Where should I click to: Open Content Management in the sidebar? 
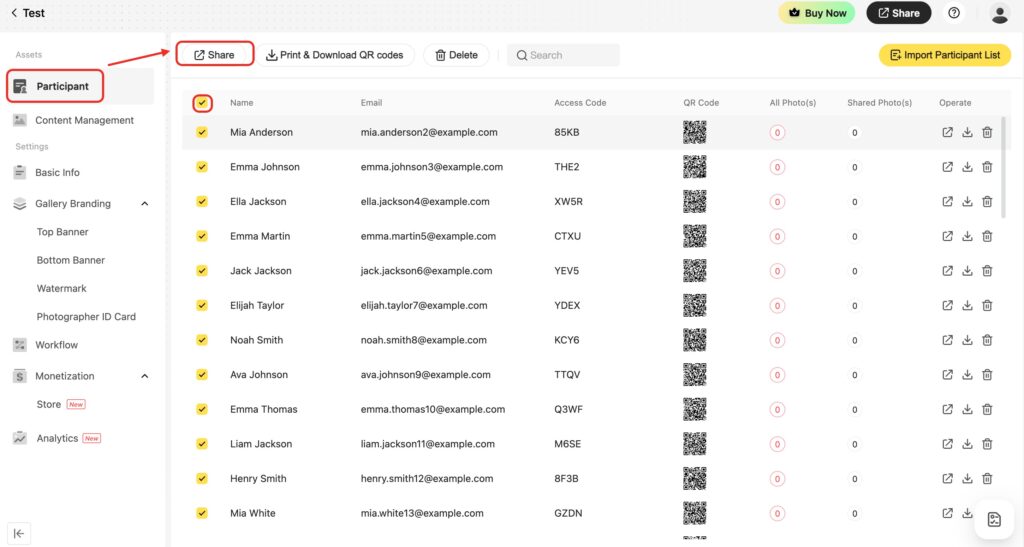(84, 120)
